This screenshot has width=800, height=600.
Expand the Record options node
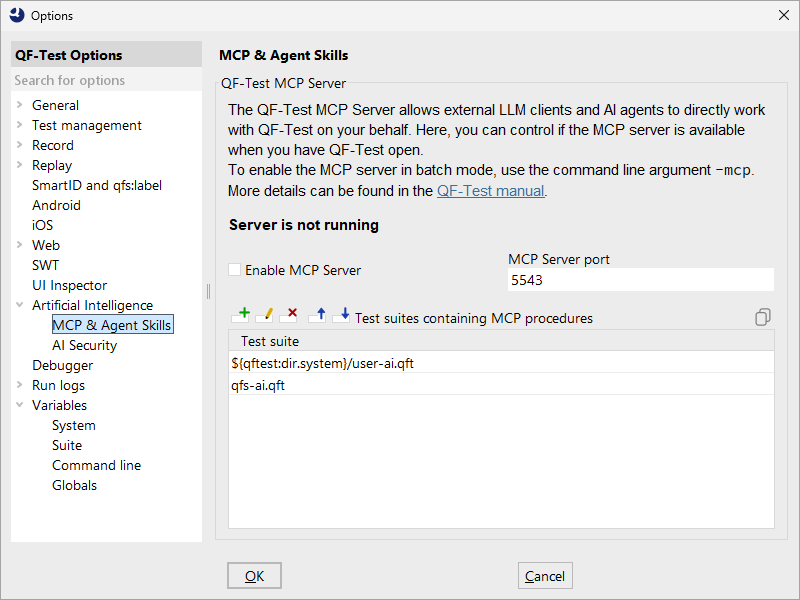(19, 145)
